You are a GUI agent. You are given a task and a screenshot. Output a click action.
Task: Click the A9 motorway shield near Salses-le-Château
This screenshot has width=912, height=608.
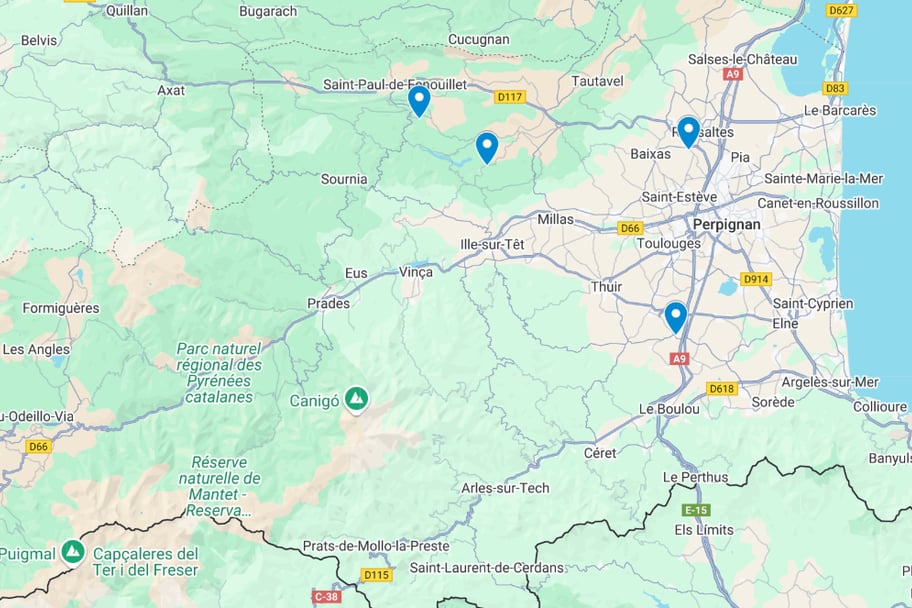tap(732, 74)
